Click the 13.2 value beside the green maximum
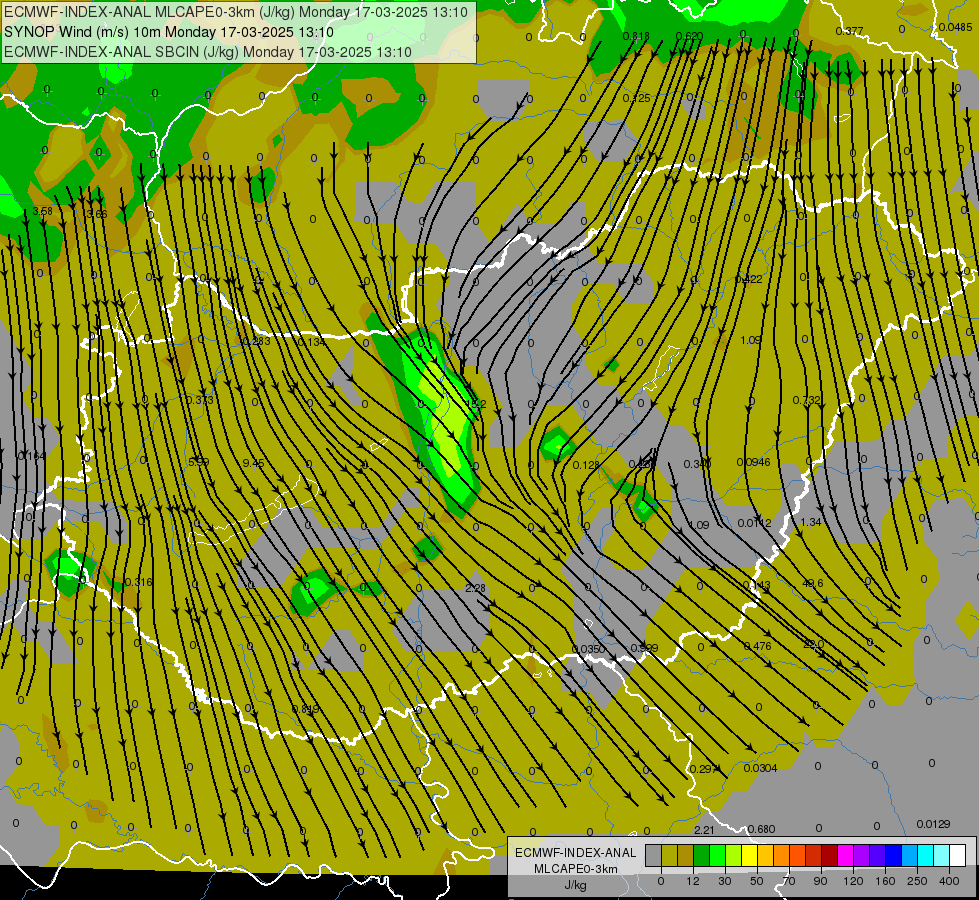Screen dimensions: 979x900 click(476, 404)
